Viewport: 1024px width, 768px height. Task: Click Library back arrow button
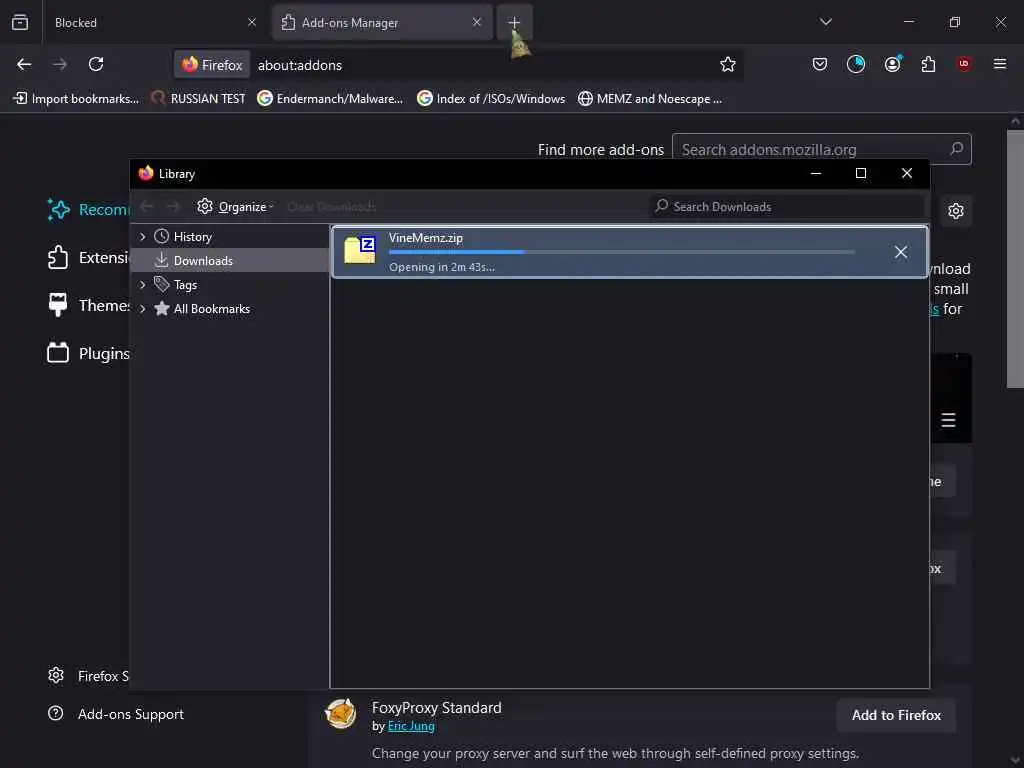(x=147, y=206)
